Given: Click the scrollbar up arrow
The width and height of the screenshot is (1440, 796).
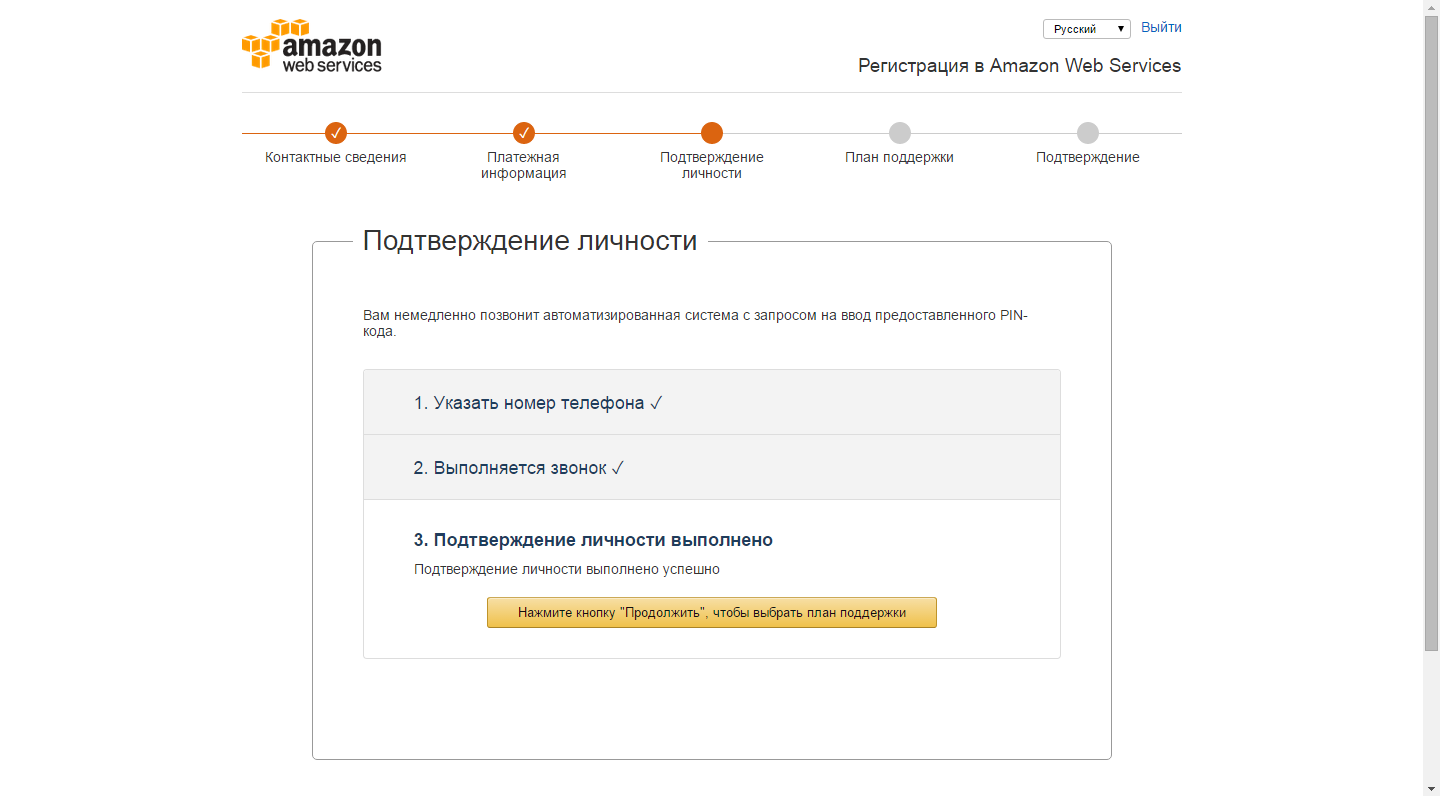Looking at the screenshot, I should coord(1431,7).
